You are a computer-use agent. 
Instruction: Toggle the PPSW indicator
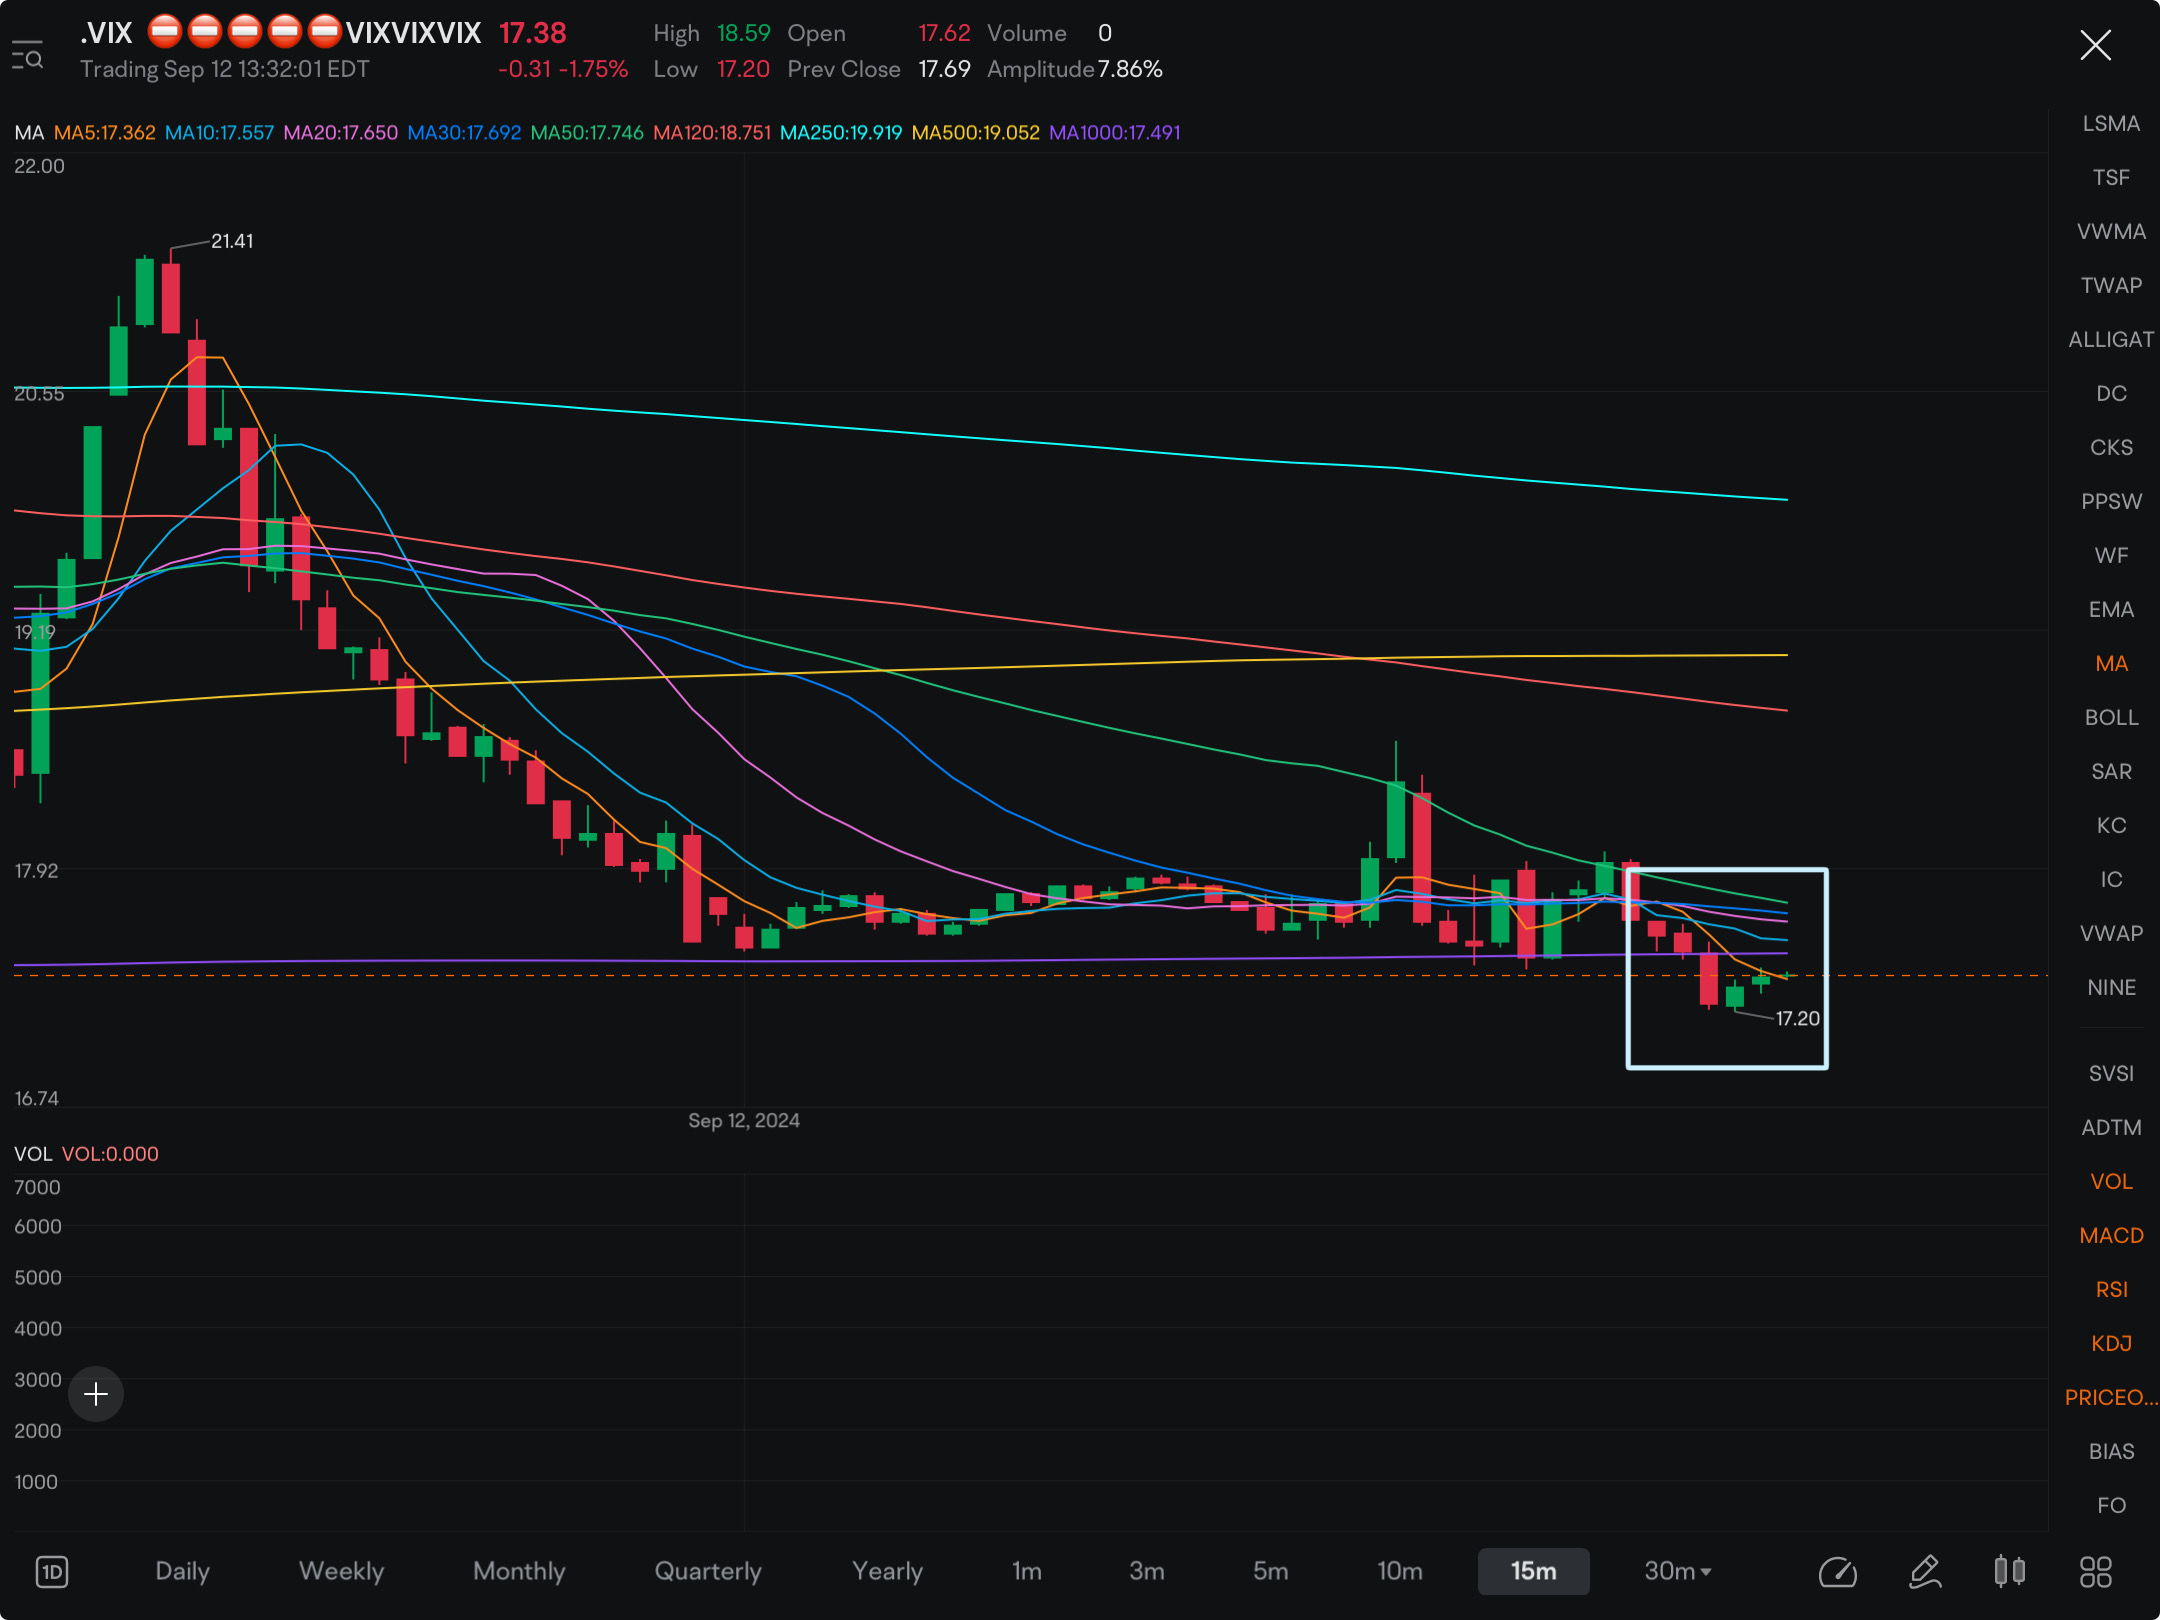click(2111, 502)
